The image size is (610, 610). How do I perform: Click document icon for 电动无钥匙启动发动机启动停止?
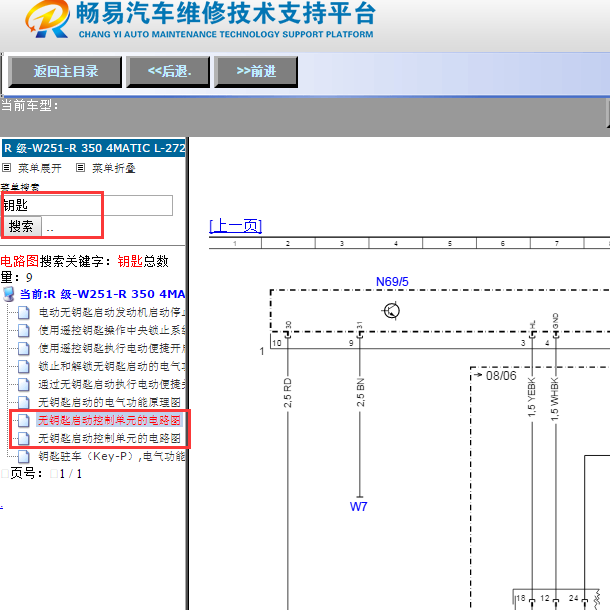pyautogui.click(x=23, y=312)
